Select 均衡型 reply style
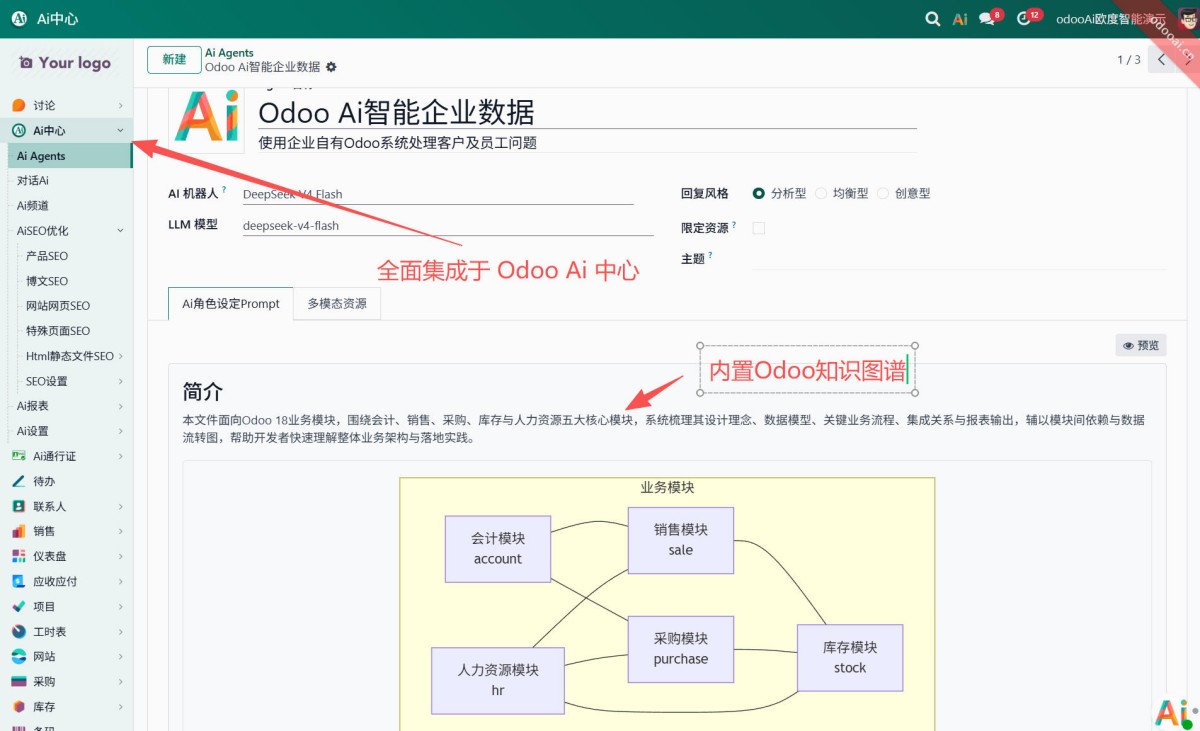 821,193
